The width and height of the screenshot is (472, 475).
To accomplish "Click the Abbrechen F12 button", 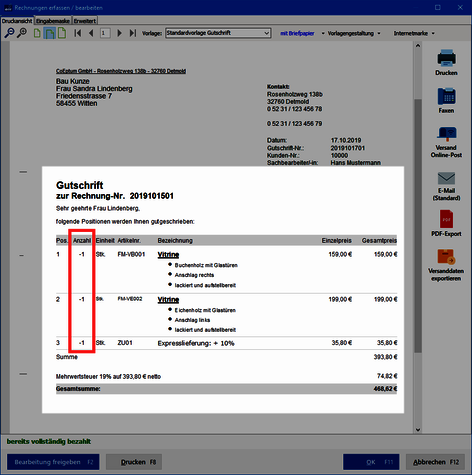I will [x=435, y=462].
